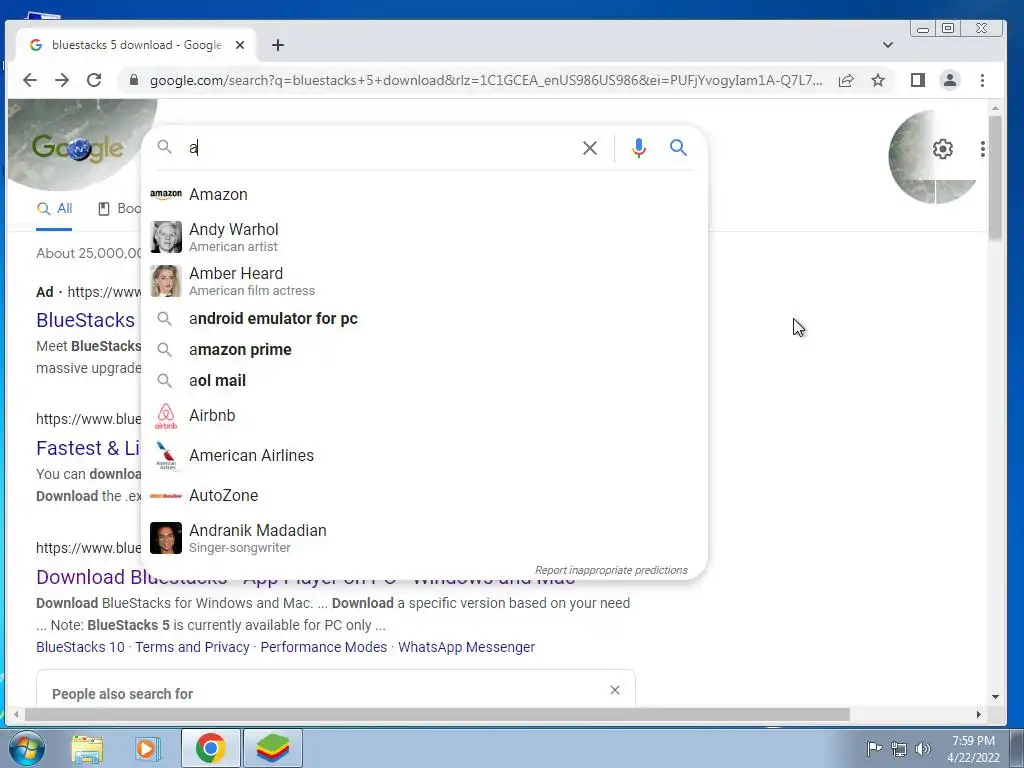Open the Terms and Privacy sitelink
This screenshot has height=768, width=1024.
192,647
